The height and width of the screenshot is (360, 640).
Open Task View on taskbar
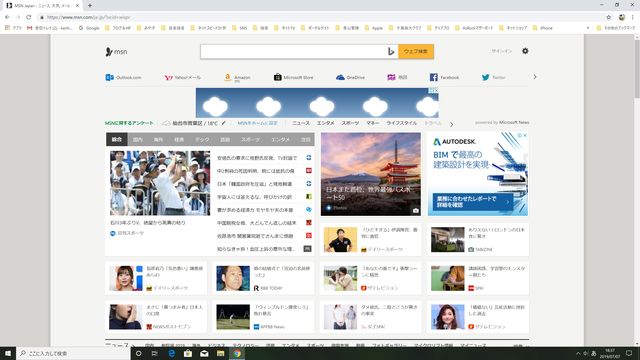coord(155,353)
